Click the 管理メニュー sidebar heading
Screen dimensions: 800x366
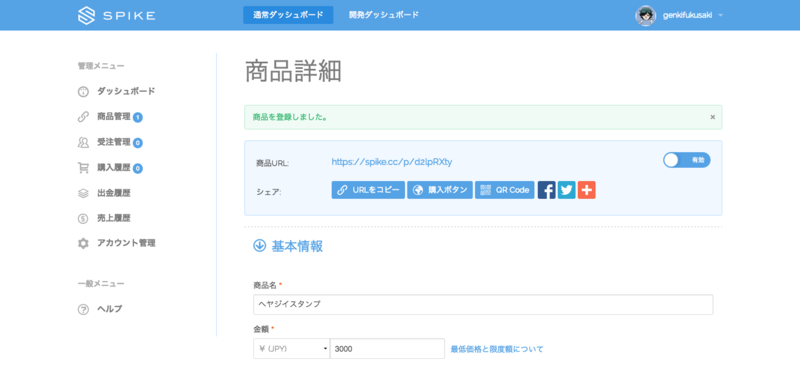point(101,66)
